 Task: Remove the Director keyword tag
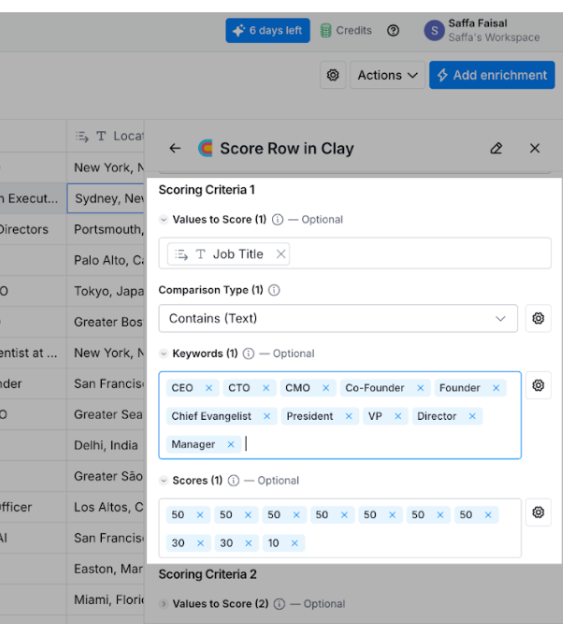point(472,416)
